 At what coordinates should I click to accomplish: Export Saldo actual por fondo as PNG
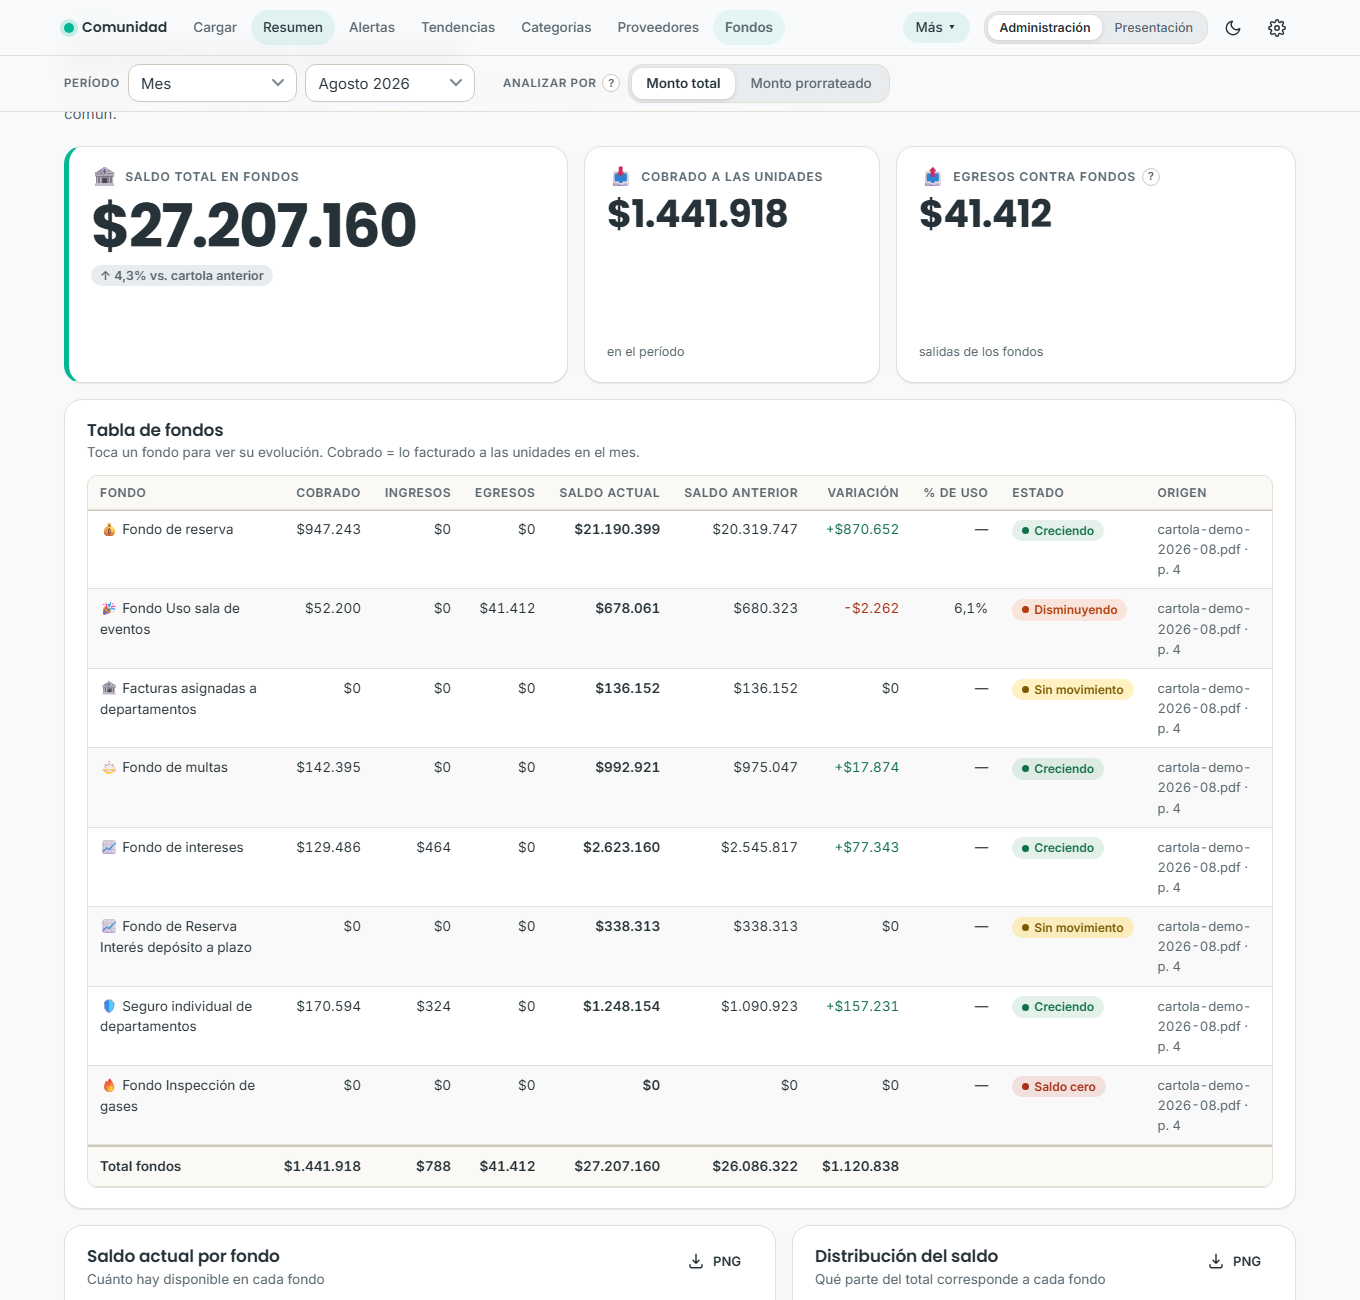[715, 1262]
